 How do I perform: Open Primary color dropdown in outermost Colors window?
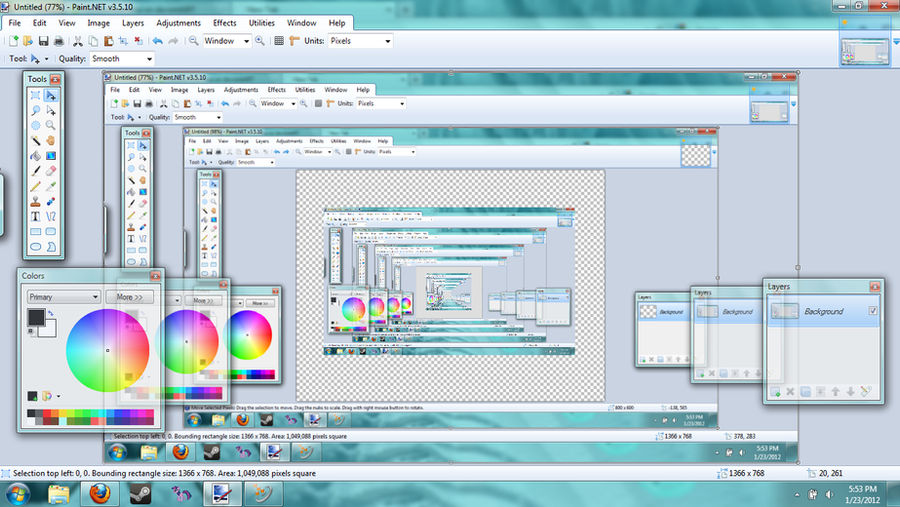coord(64,297)
